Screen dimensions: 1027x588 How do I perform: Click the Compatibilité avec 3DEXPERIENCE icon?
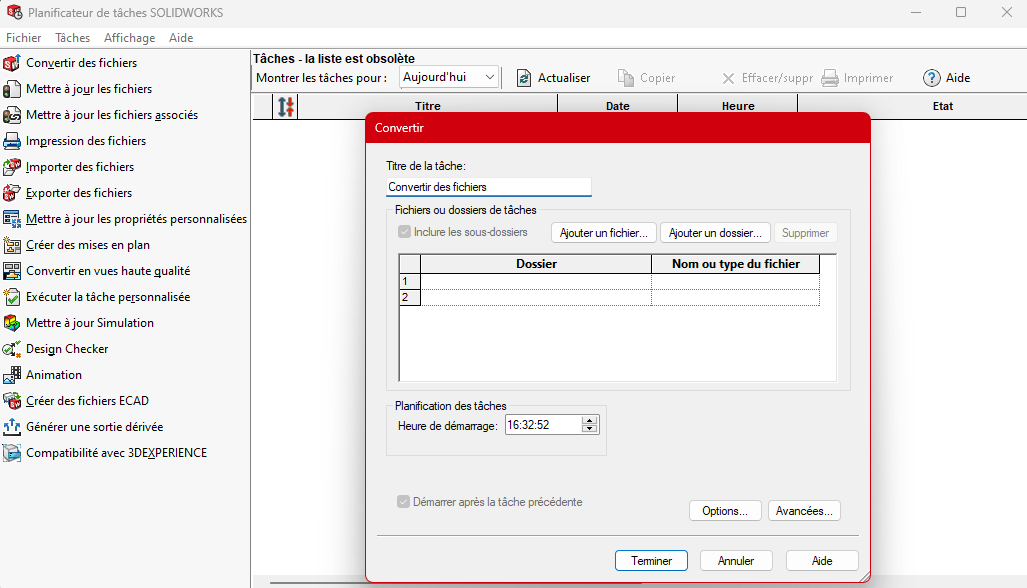tap(12, 452)
